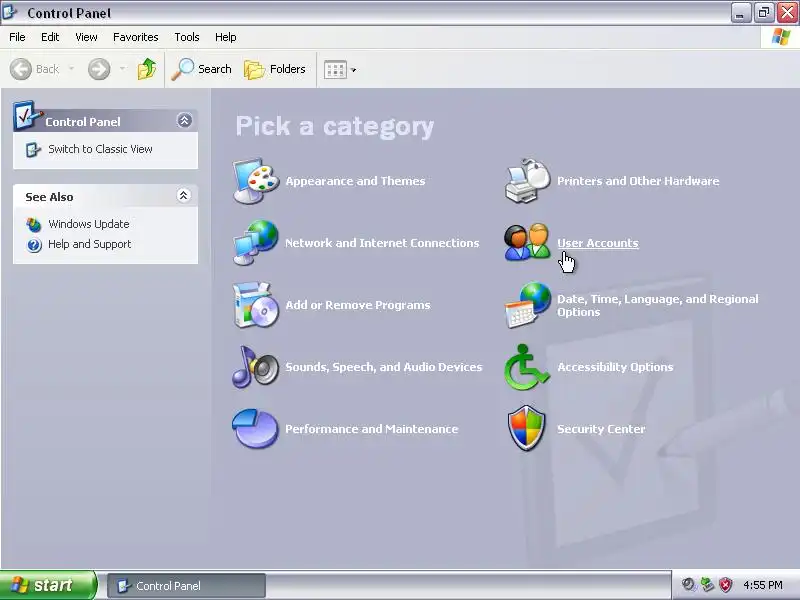Collapse the Control Panel sidebar section
800x600 pixels.
point(184,120)
